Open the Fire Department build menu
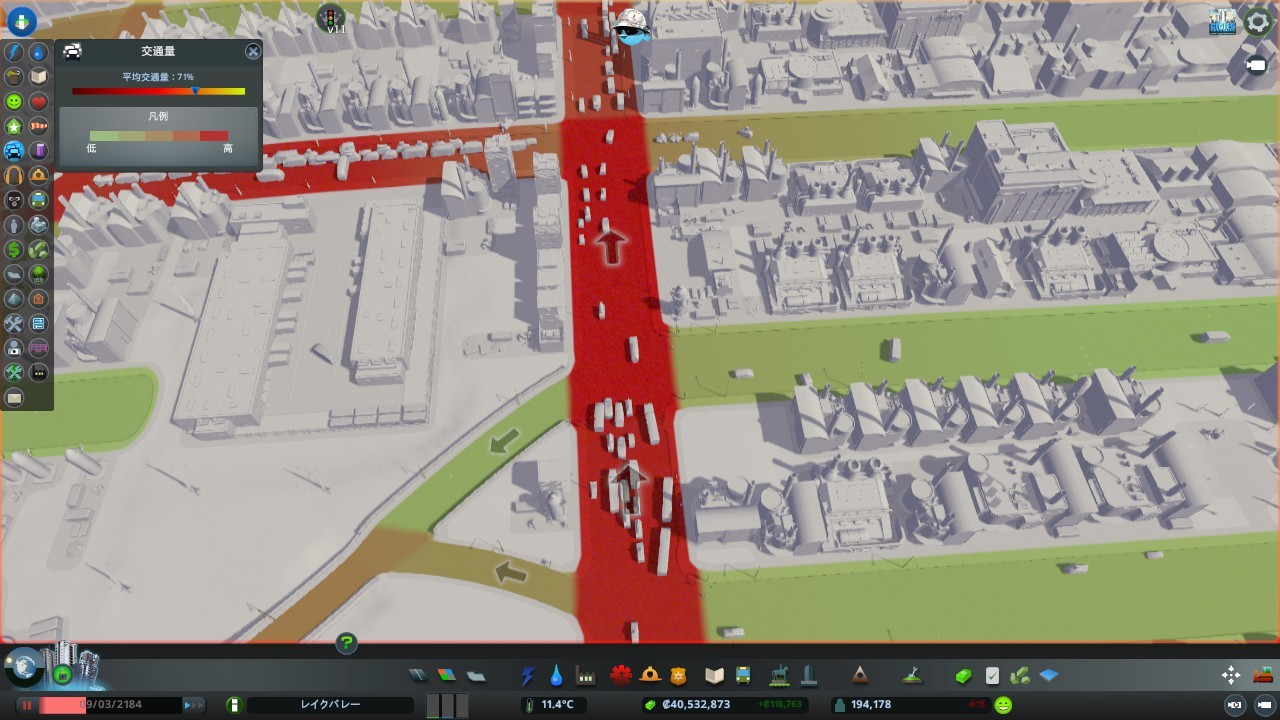The image size is (1280, 720). point(650,676)
